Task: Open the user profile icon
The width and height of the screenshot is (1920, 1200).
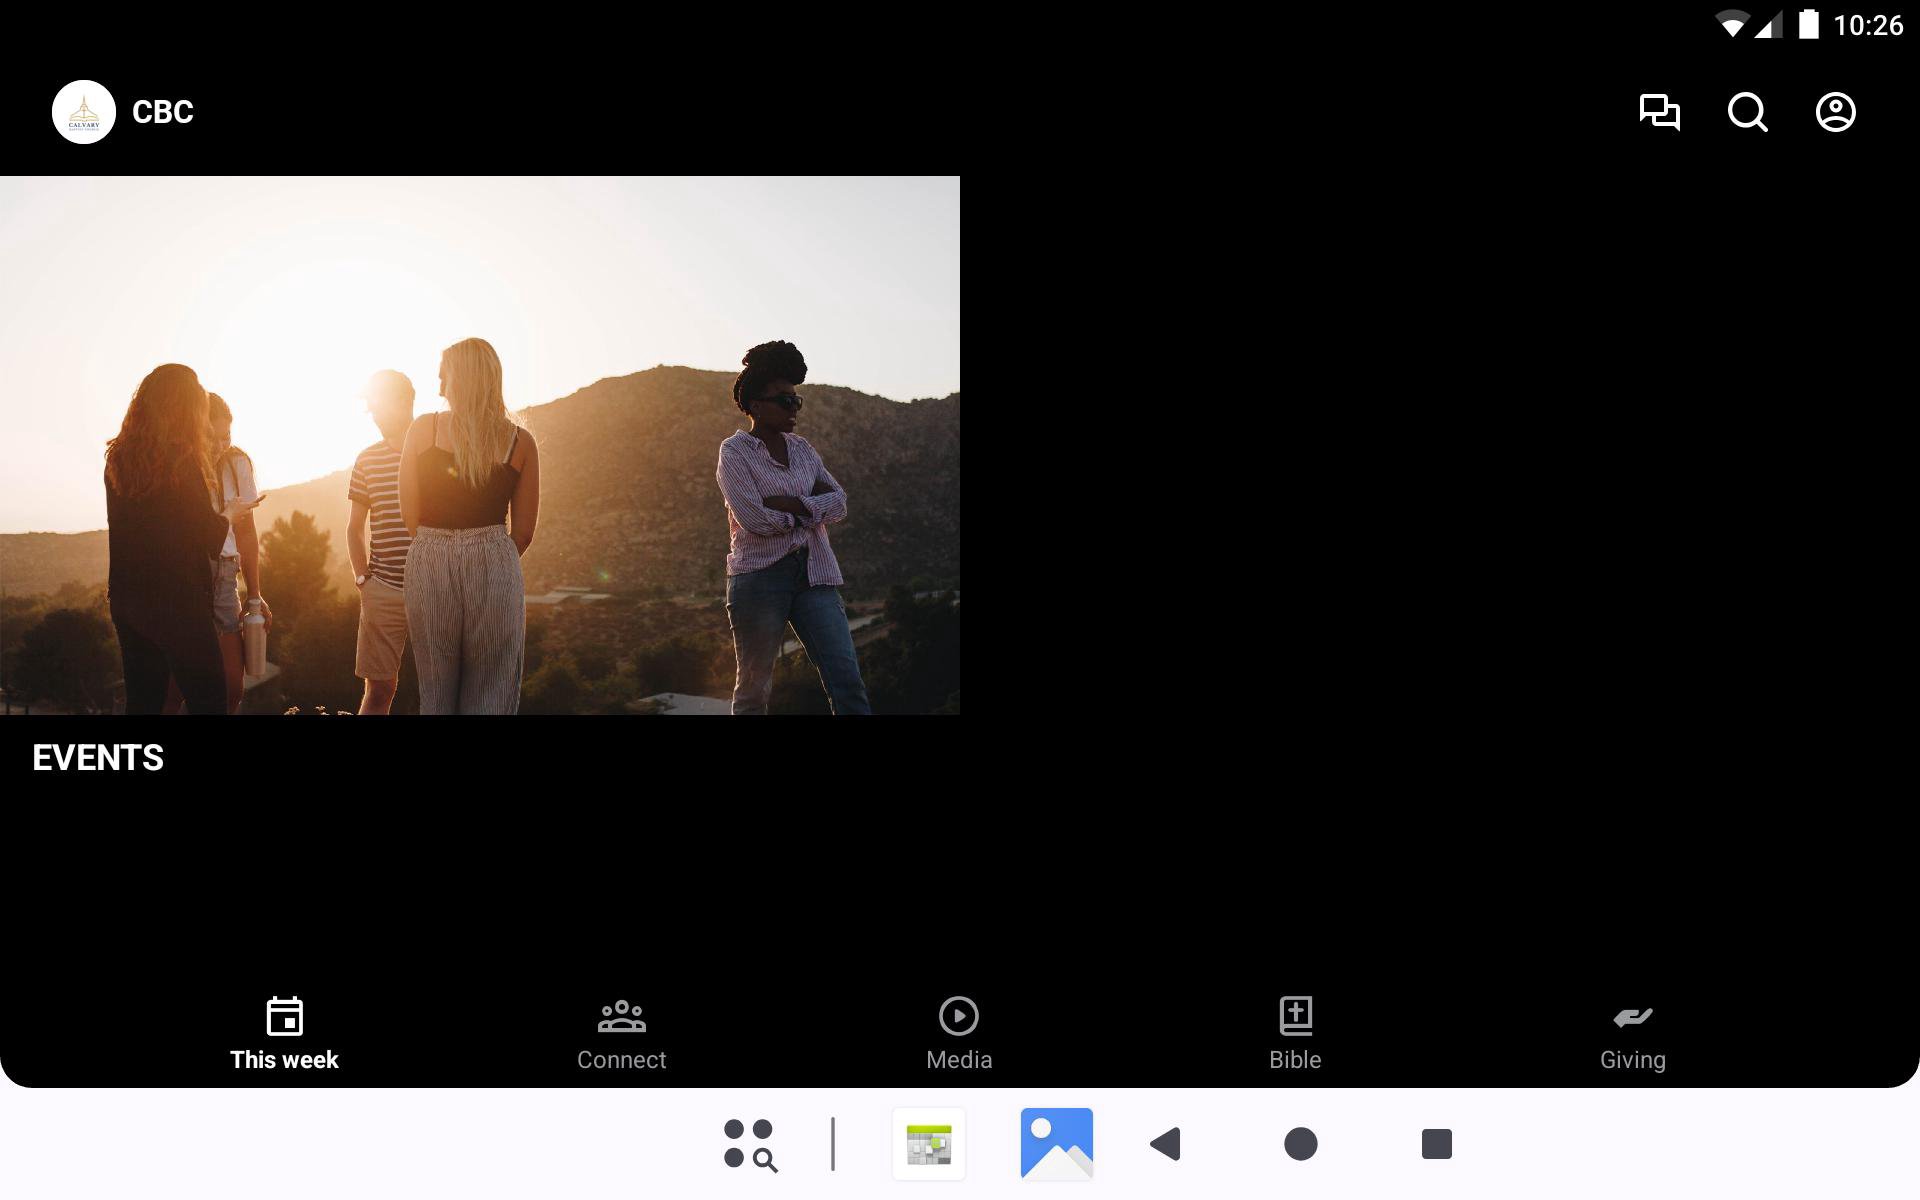Action: point(1835,112)
